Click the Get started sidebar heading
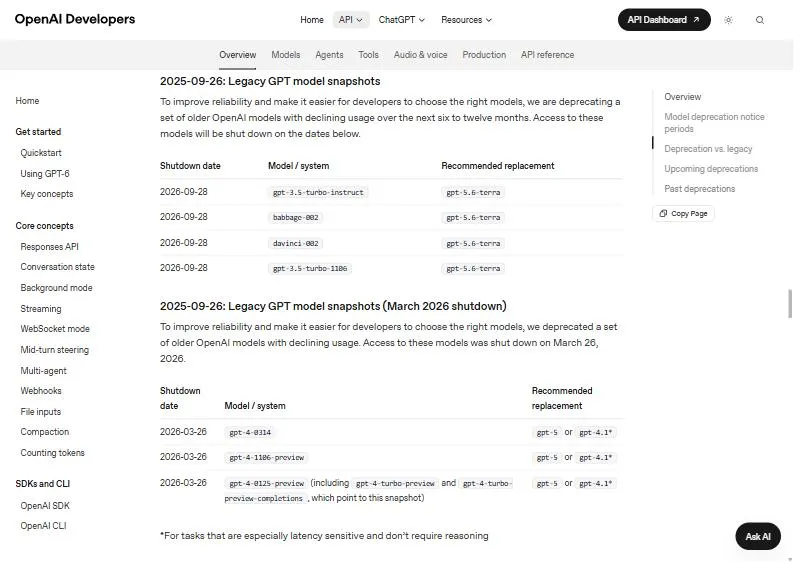This screenshot has width=800, height=563. [38, 132]
